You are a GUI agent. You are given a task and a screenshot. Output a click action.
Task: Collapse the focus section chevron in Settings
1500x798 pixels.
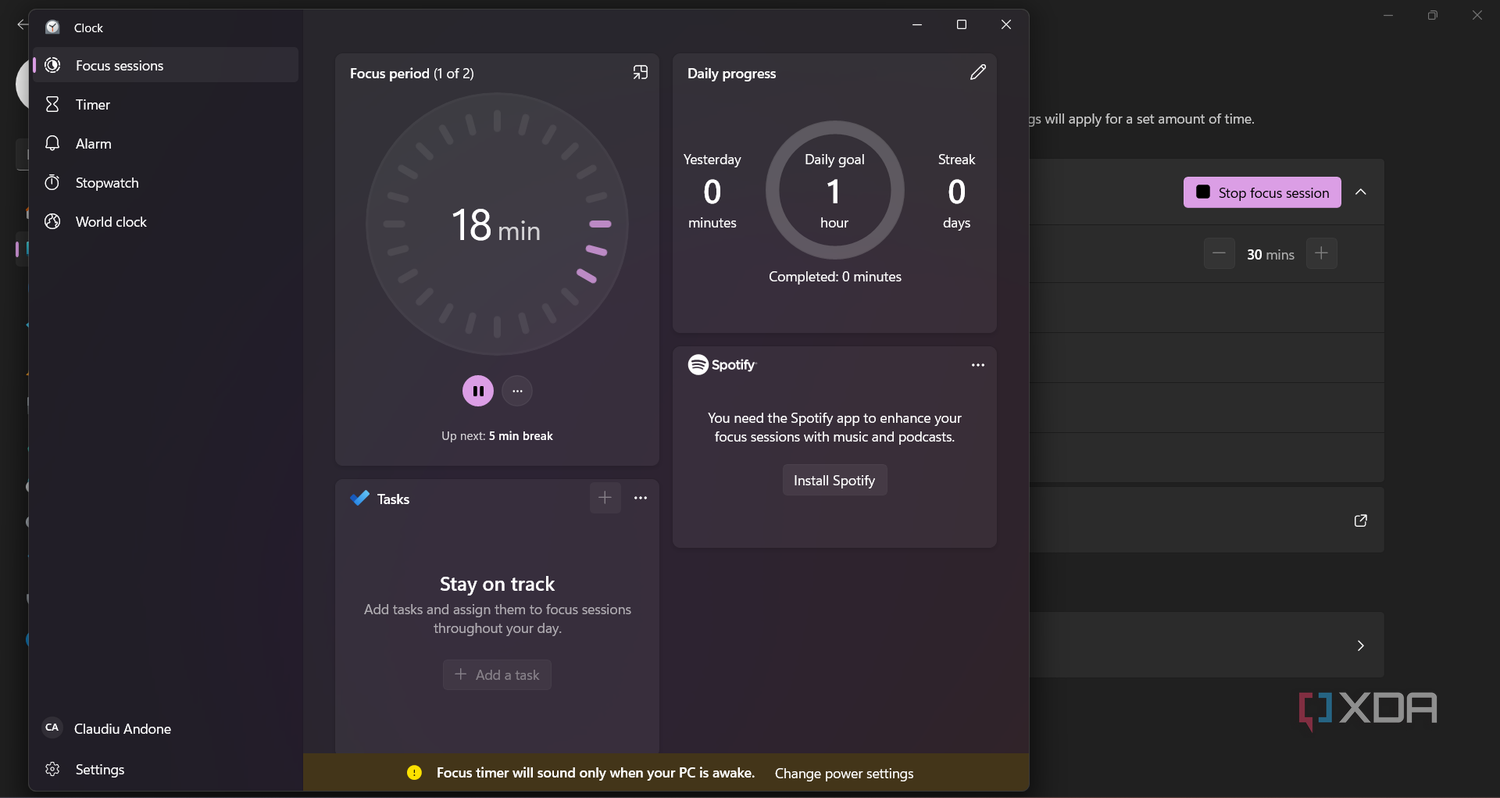point(1361,192)
